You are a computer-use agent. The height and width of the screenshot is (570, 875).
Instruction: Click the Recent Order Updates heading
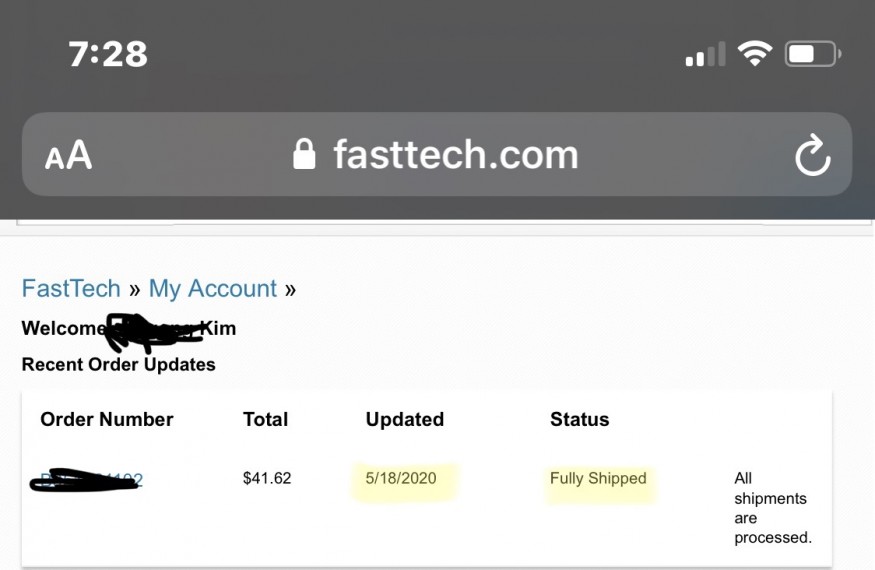118,365
